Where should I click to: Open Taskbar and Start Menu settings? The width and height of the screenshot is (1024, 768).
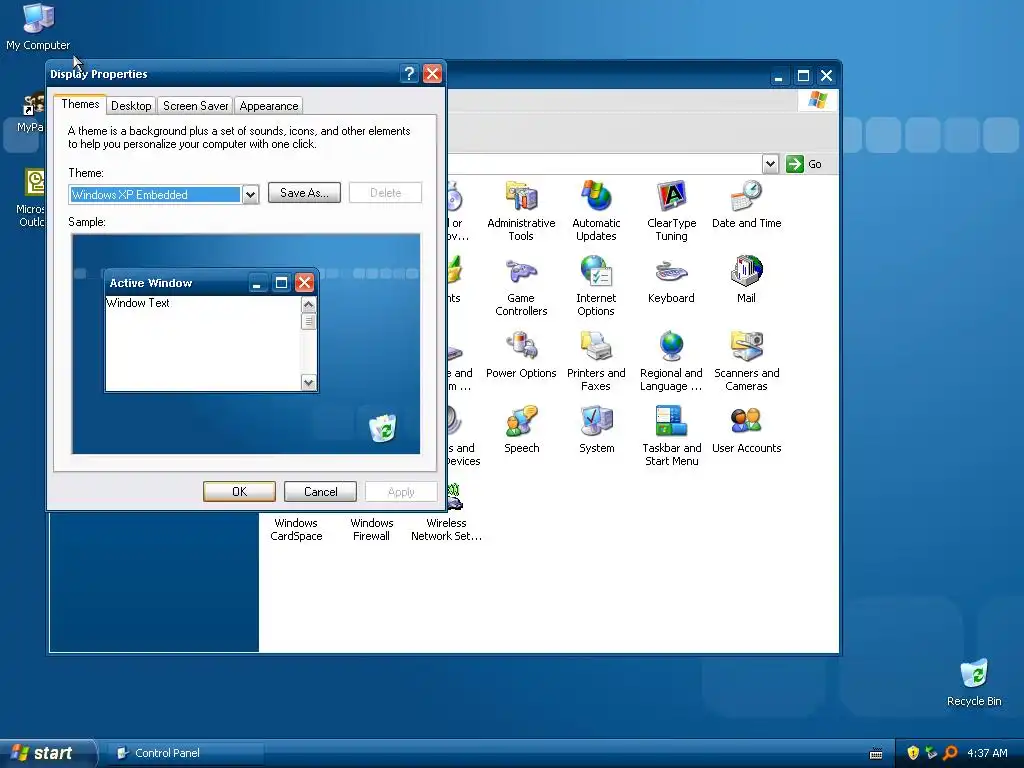(x=671, y=436)
